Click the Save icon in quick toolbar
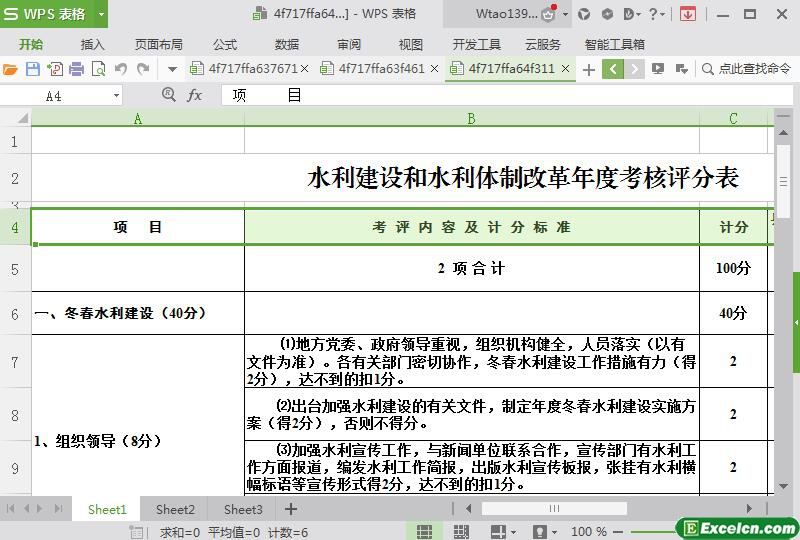Viewport: 800px width, 540px height. click(x=32, y=69)
